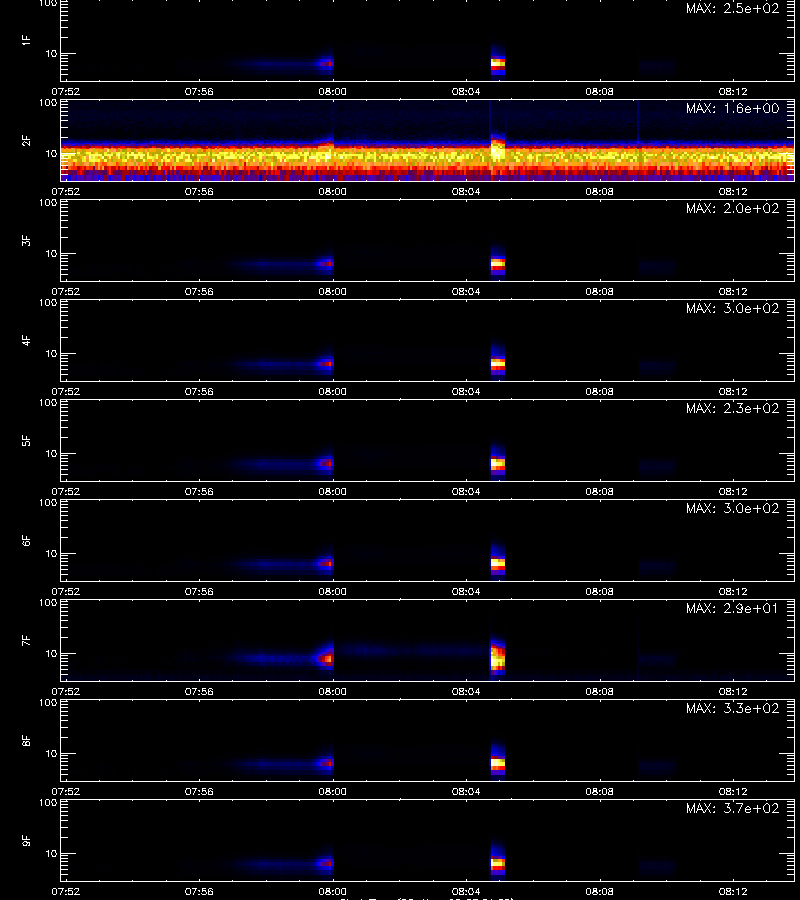
Task: Click the 08:04 burst in the 2F spectrogram
Action: [498, 151]
